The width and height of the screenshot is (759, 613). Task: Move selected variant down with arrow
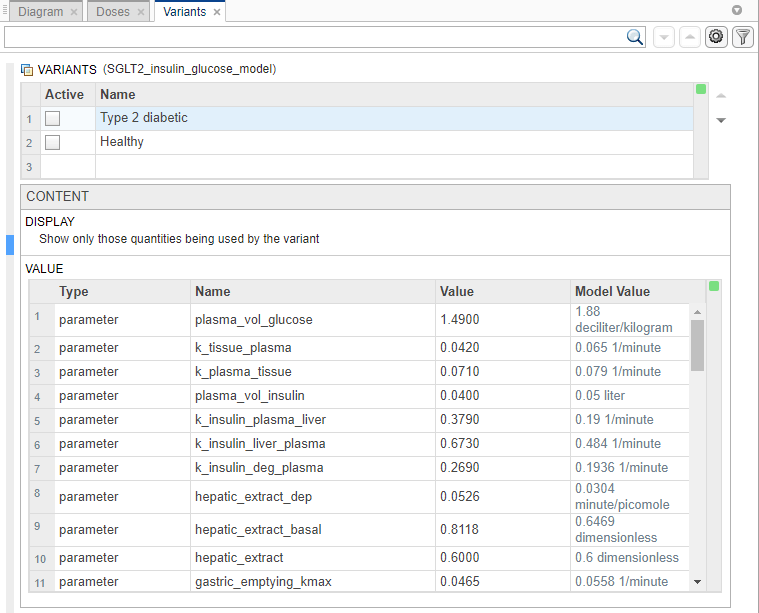(x=721, y=120)
